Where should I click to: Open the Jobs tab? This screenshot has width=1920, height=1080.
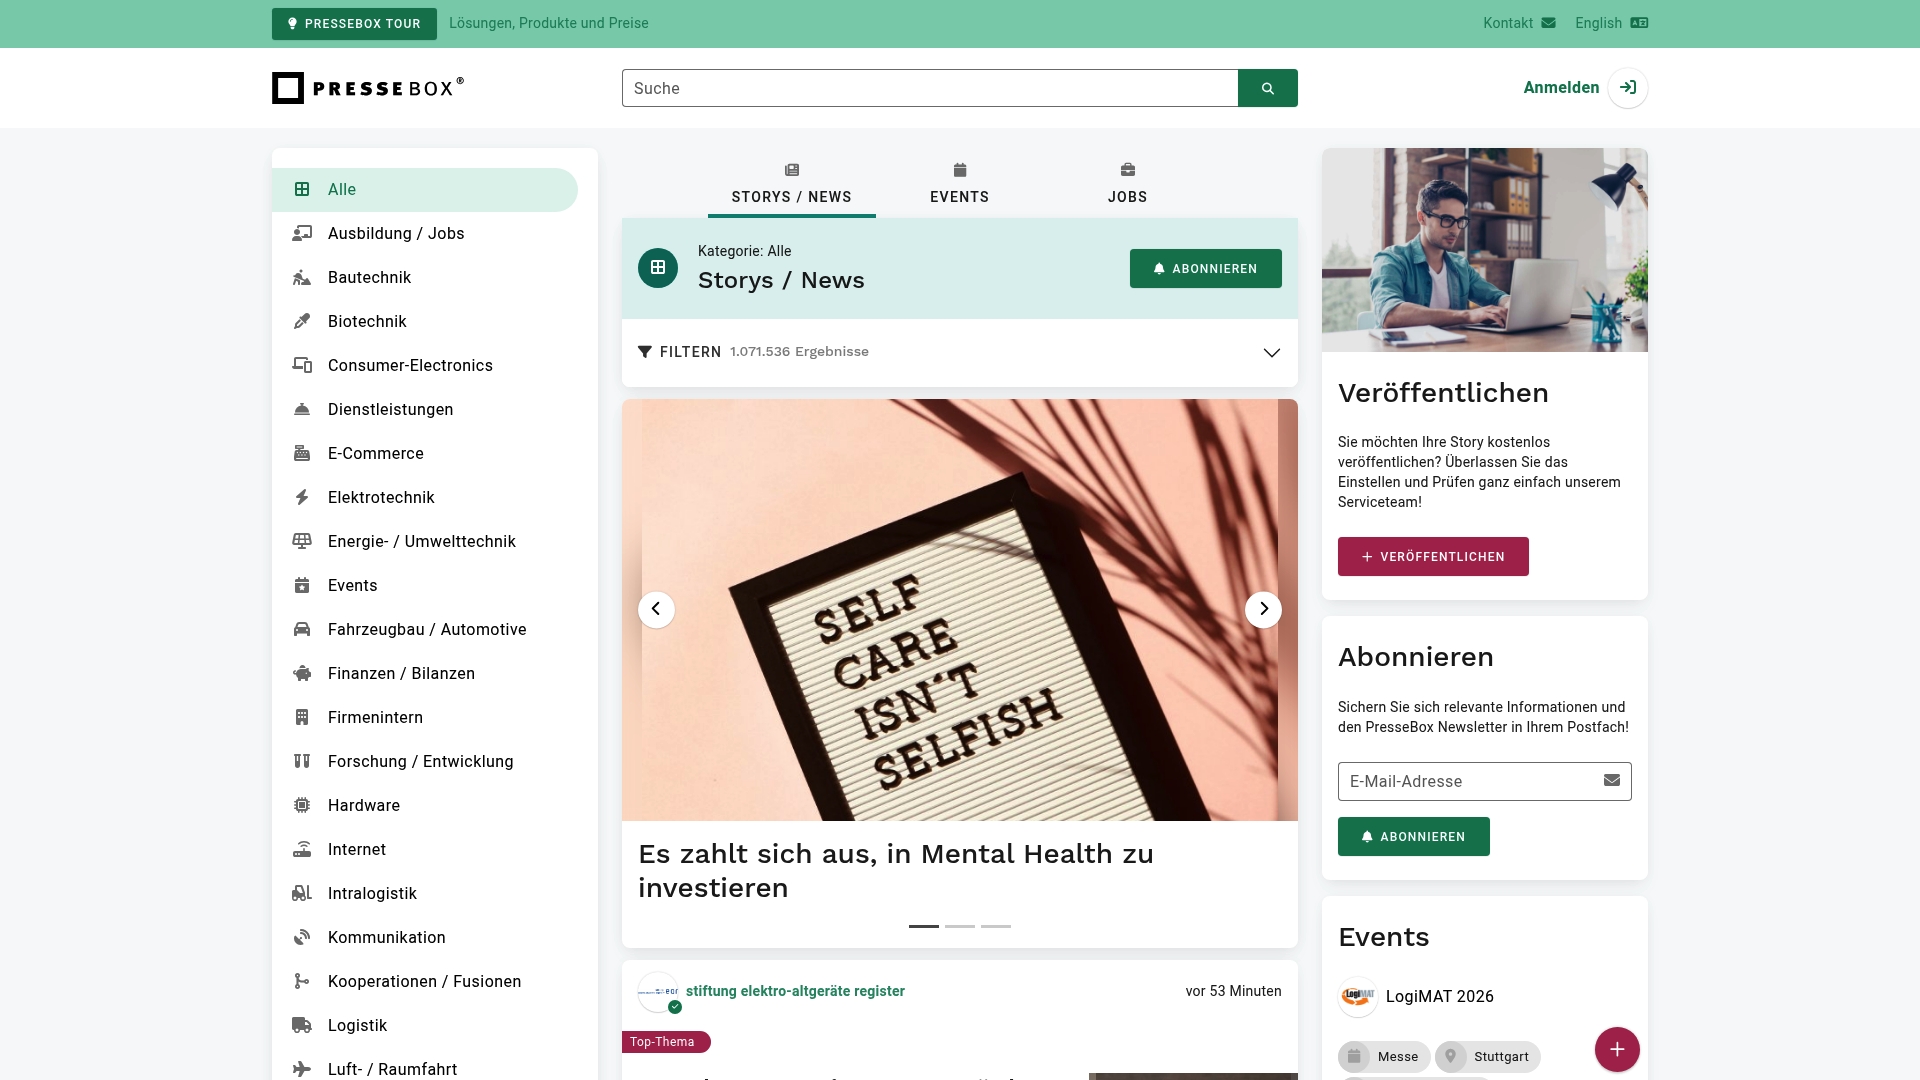(1126, 183)
